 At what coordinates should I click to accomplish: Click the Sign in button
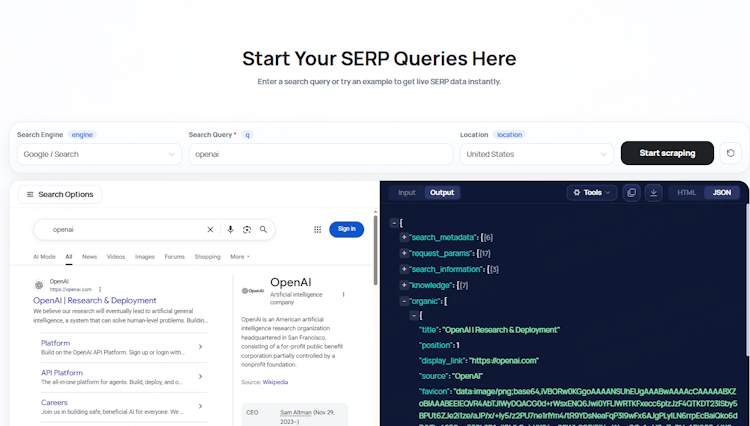(x=346, y=229)
